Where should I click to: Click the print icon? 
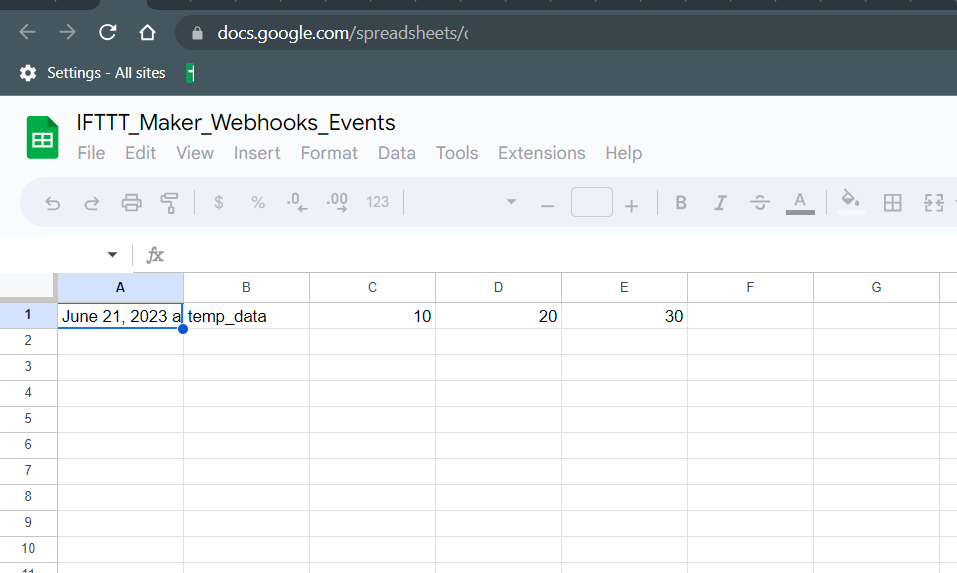pos(131,203)
